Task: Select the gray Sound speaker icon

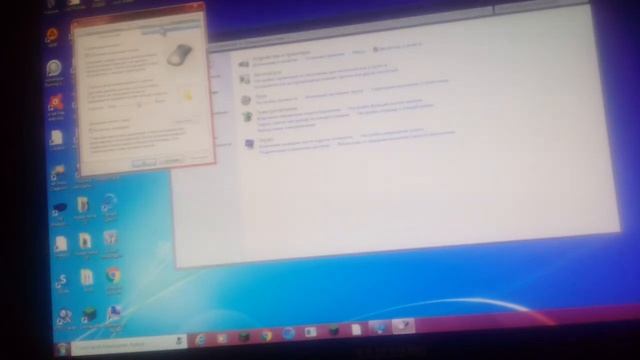Action: click(x=245, y=100)
